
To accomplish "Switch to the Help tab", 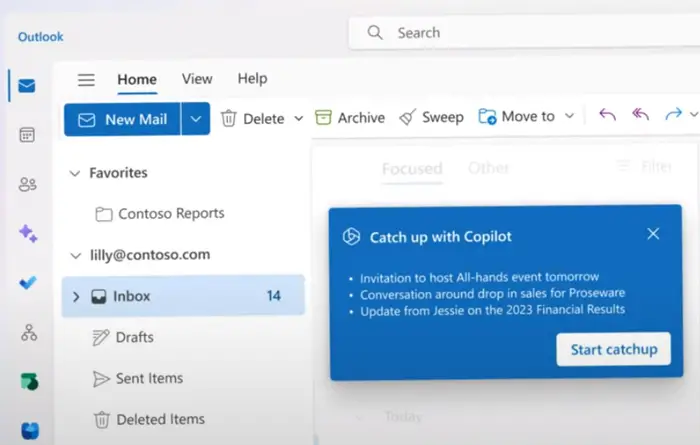I will click(252, 79).
